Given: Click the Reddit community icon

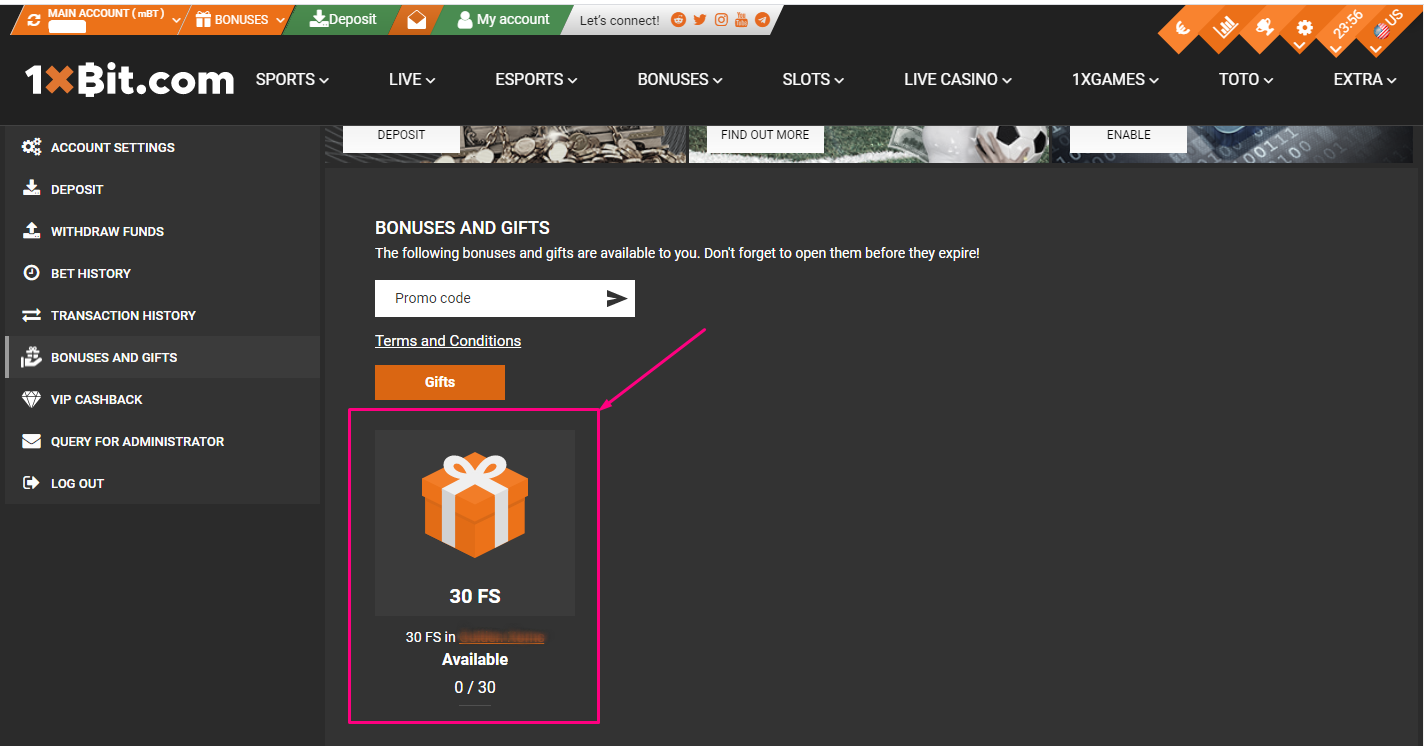Looking at the screenshot, I should click(678, 19).
